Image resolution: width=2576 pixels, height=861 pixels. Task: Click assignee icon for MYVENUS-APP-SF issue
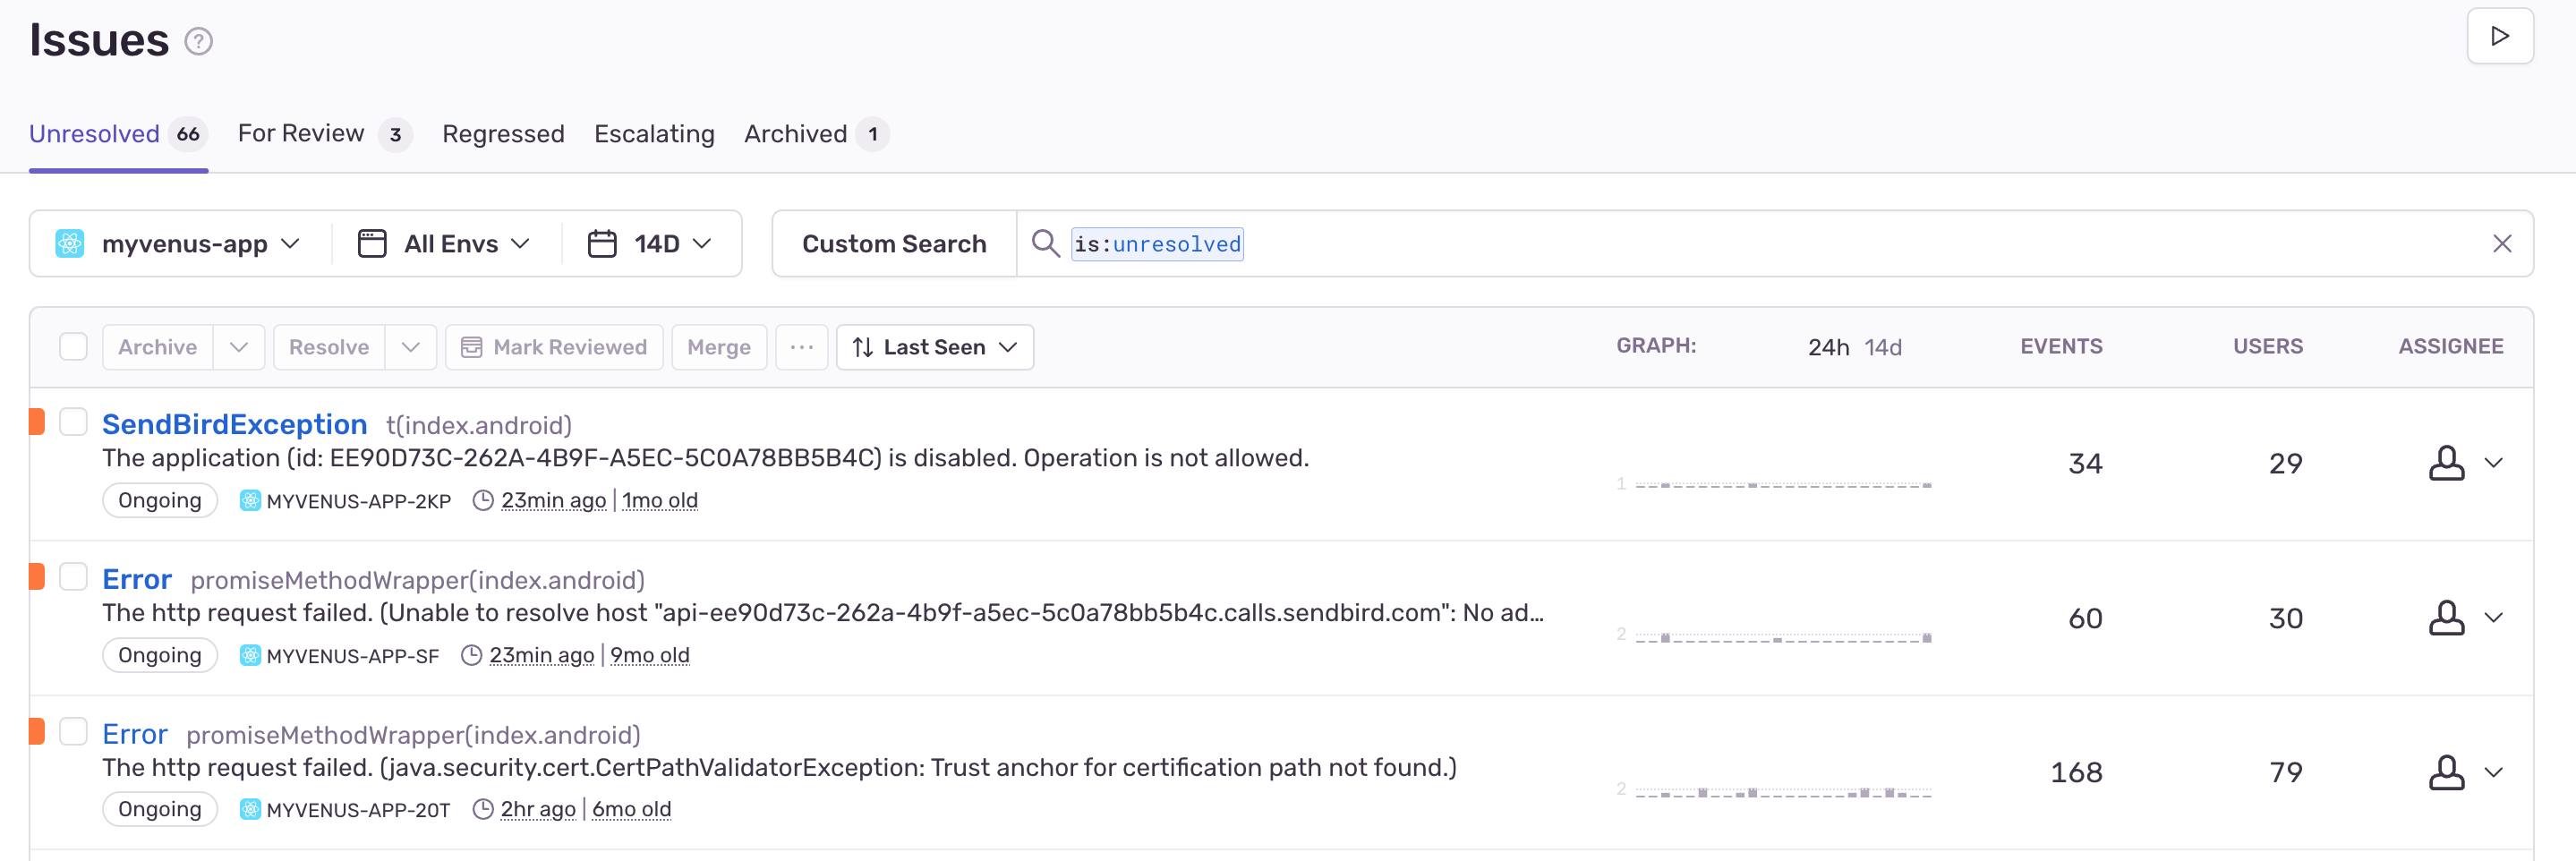(2446, 618)
